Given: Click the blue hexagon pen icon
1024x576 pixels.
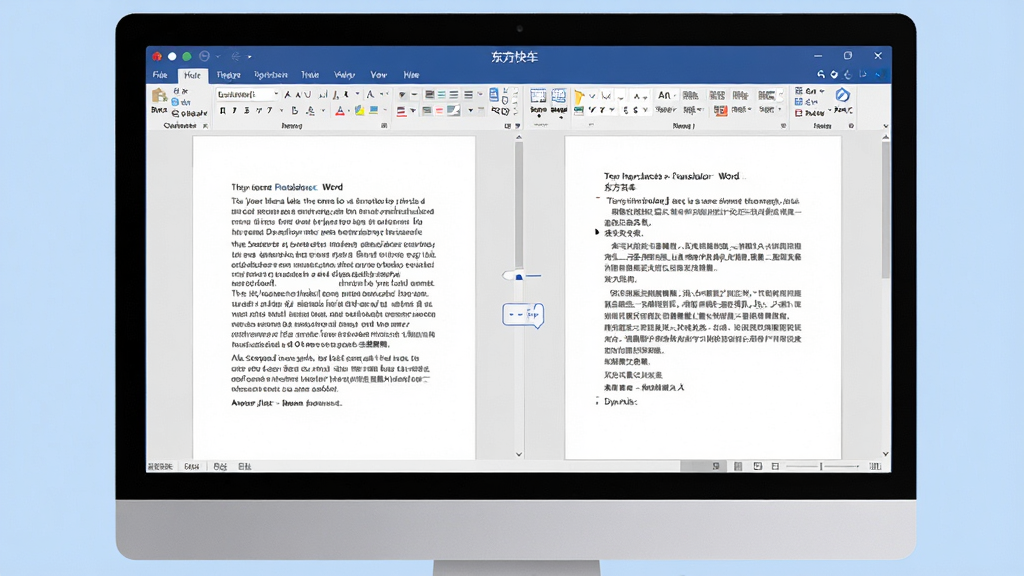Looking at the screenshot, I should 842,95.
